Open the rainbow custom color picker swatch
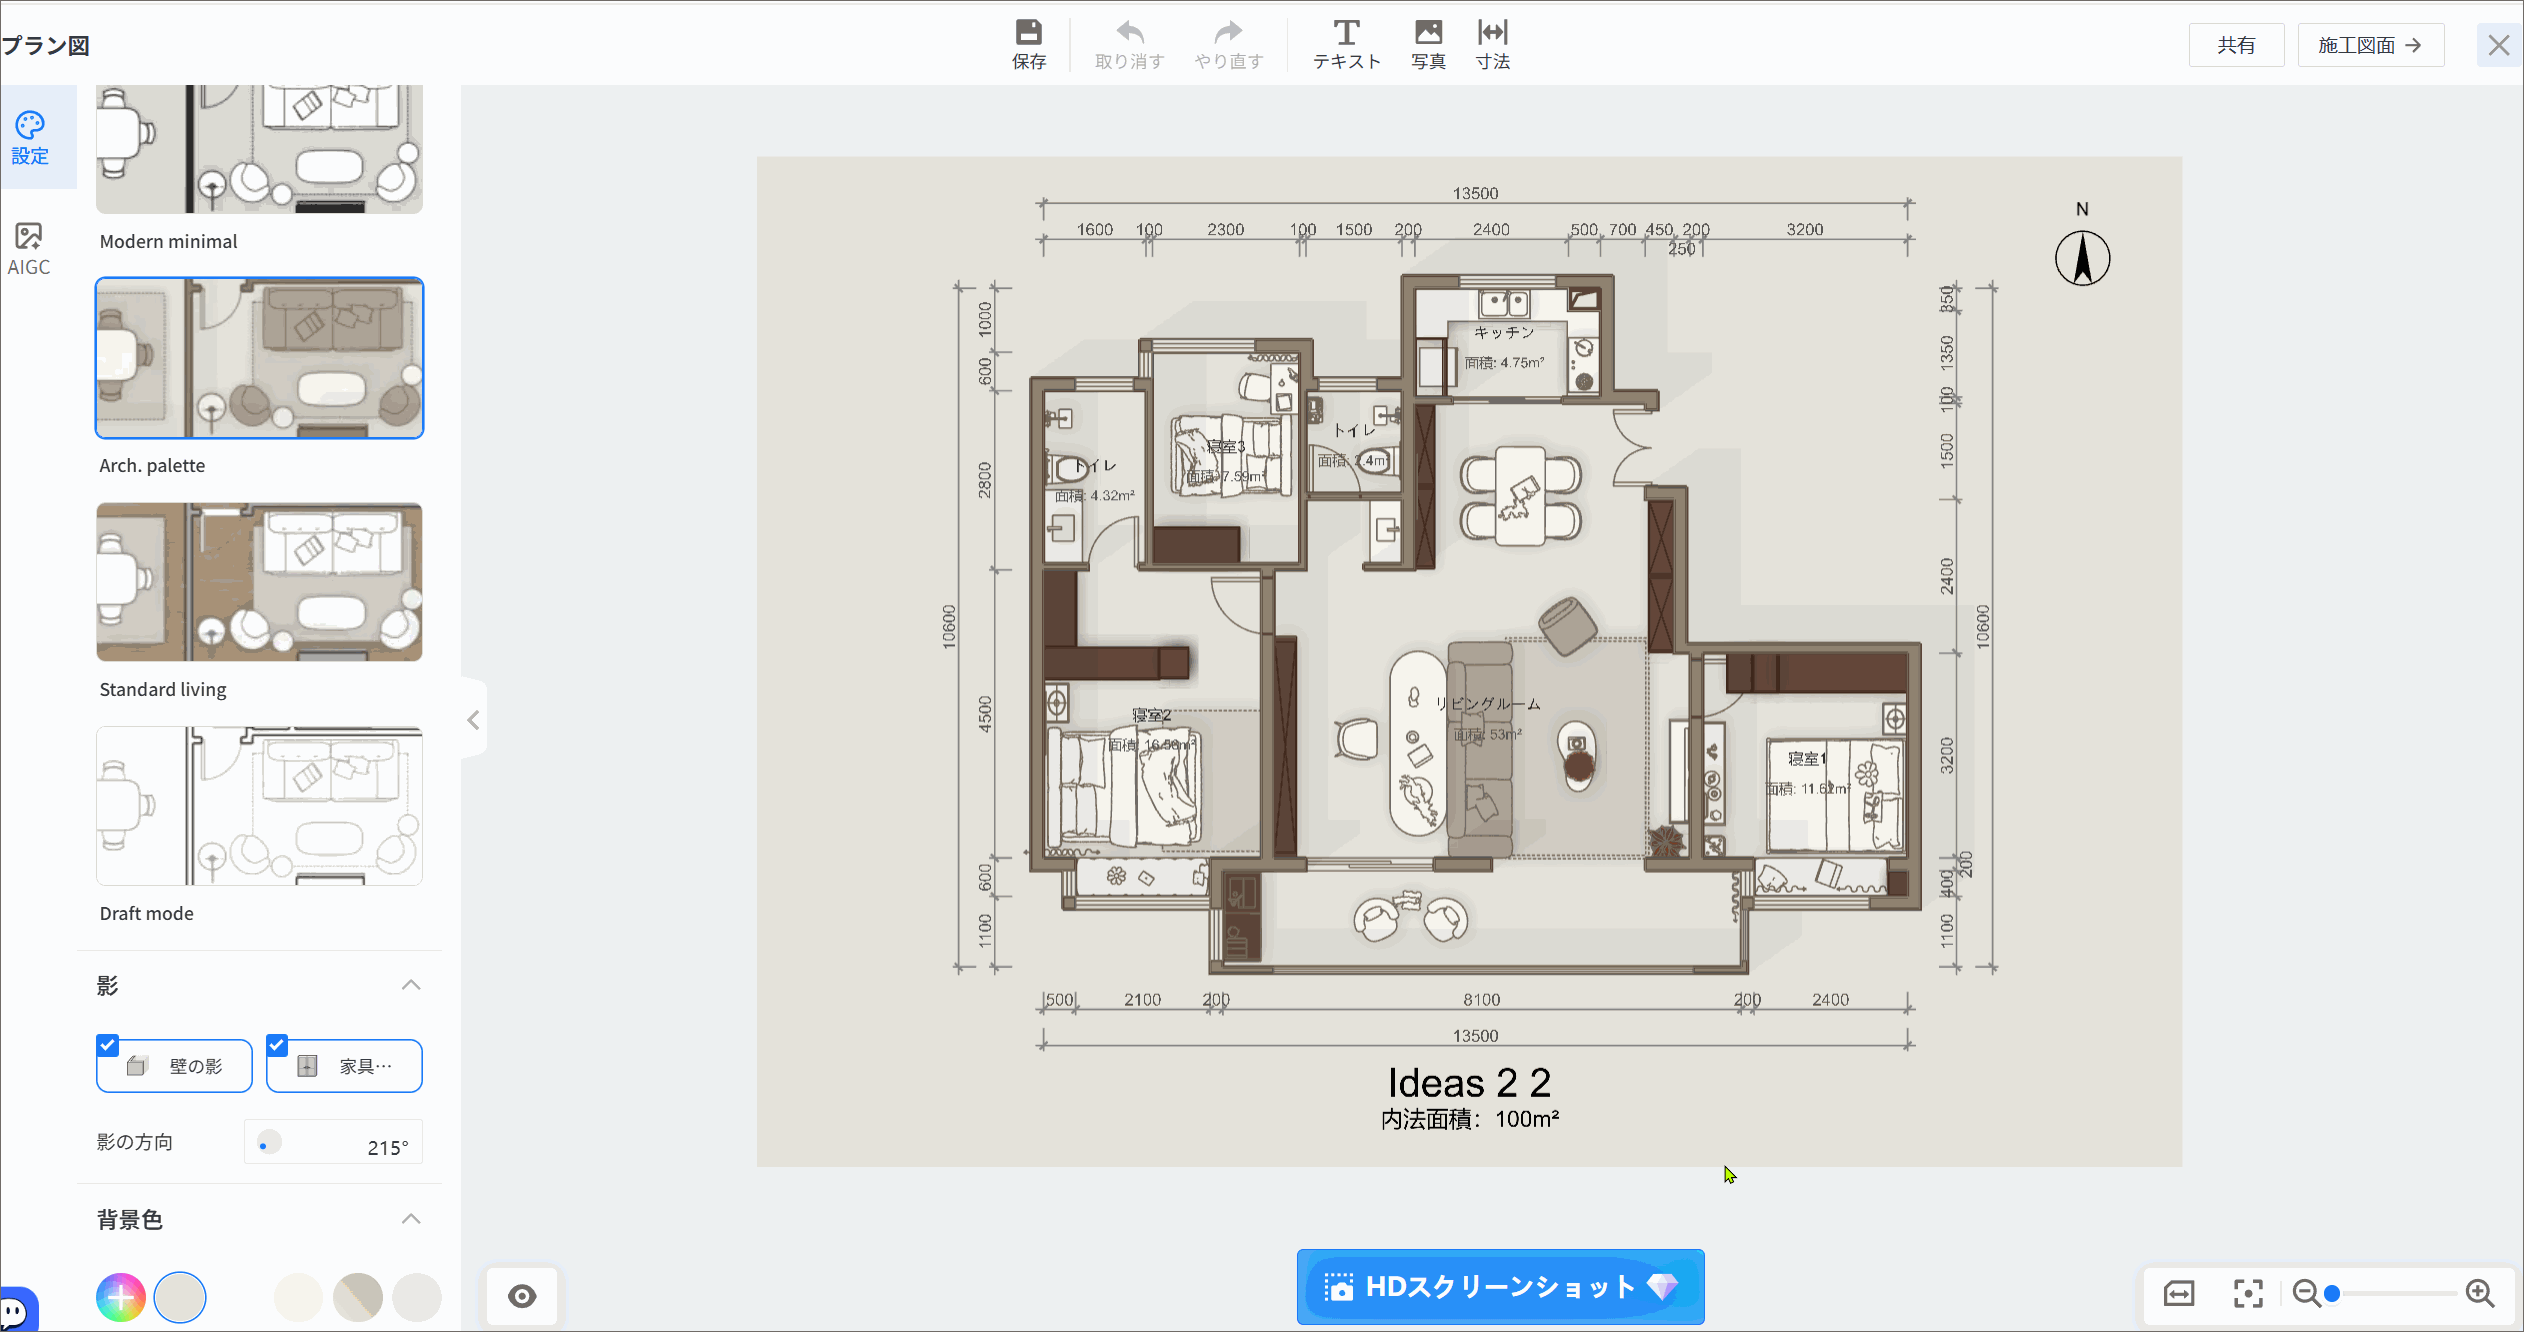The width and height of the screenshot is (2524, 1332). (x=121, y=1298)
